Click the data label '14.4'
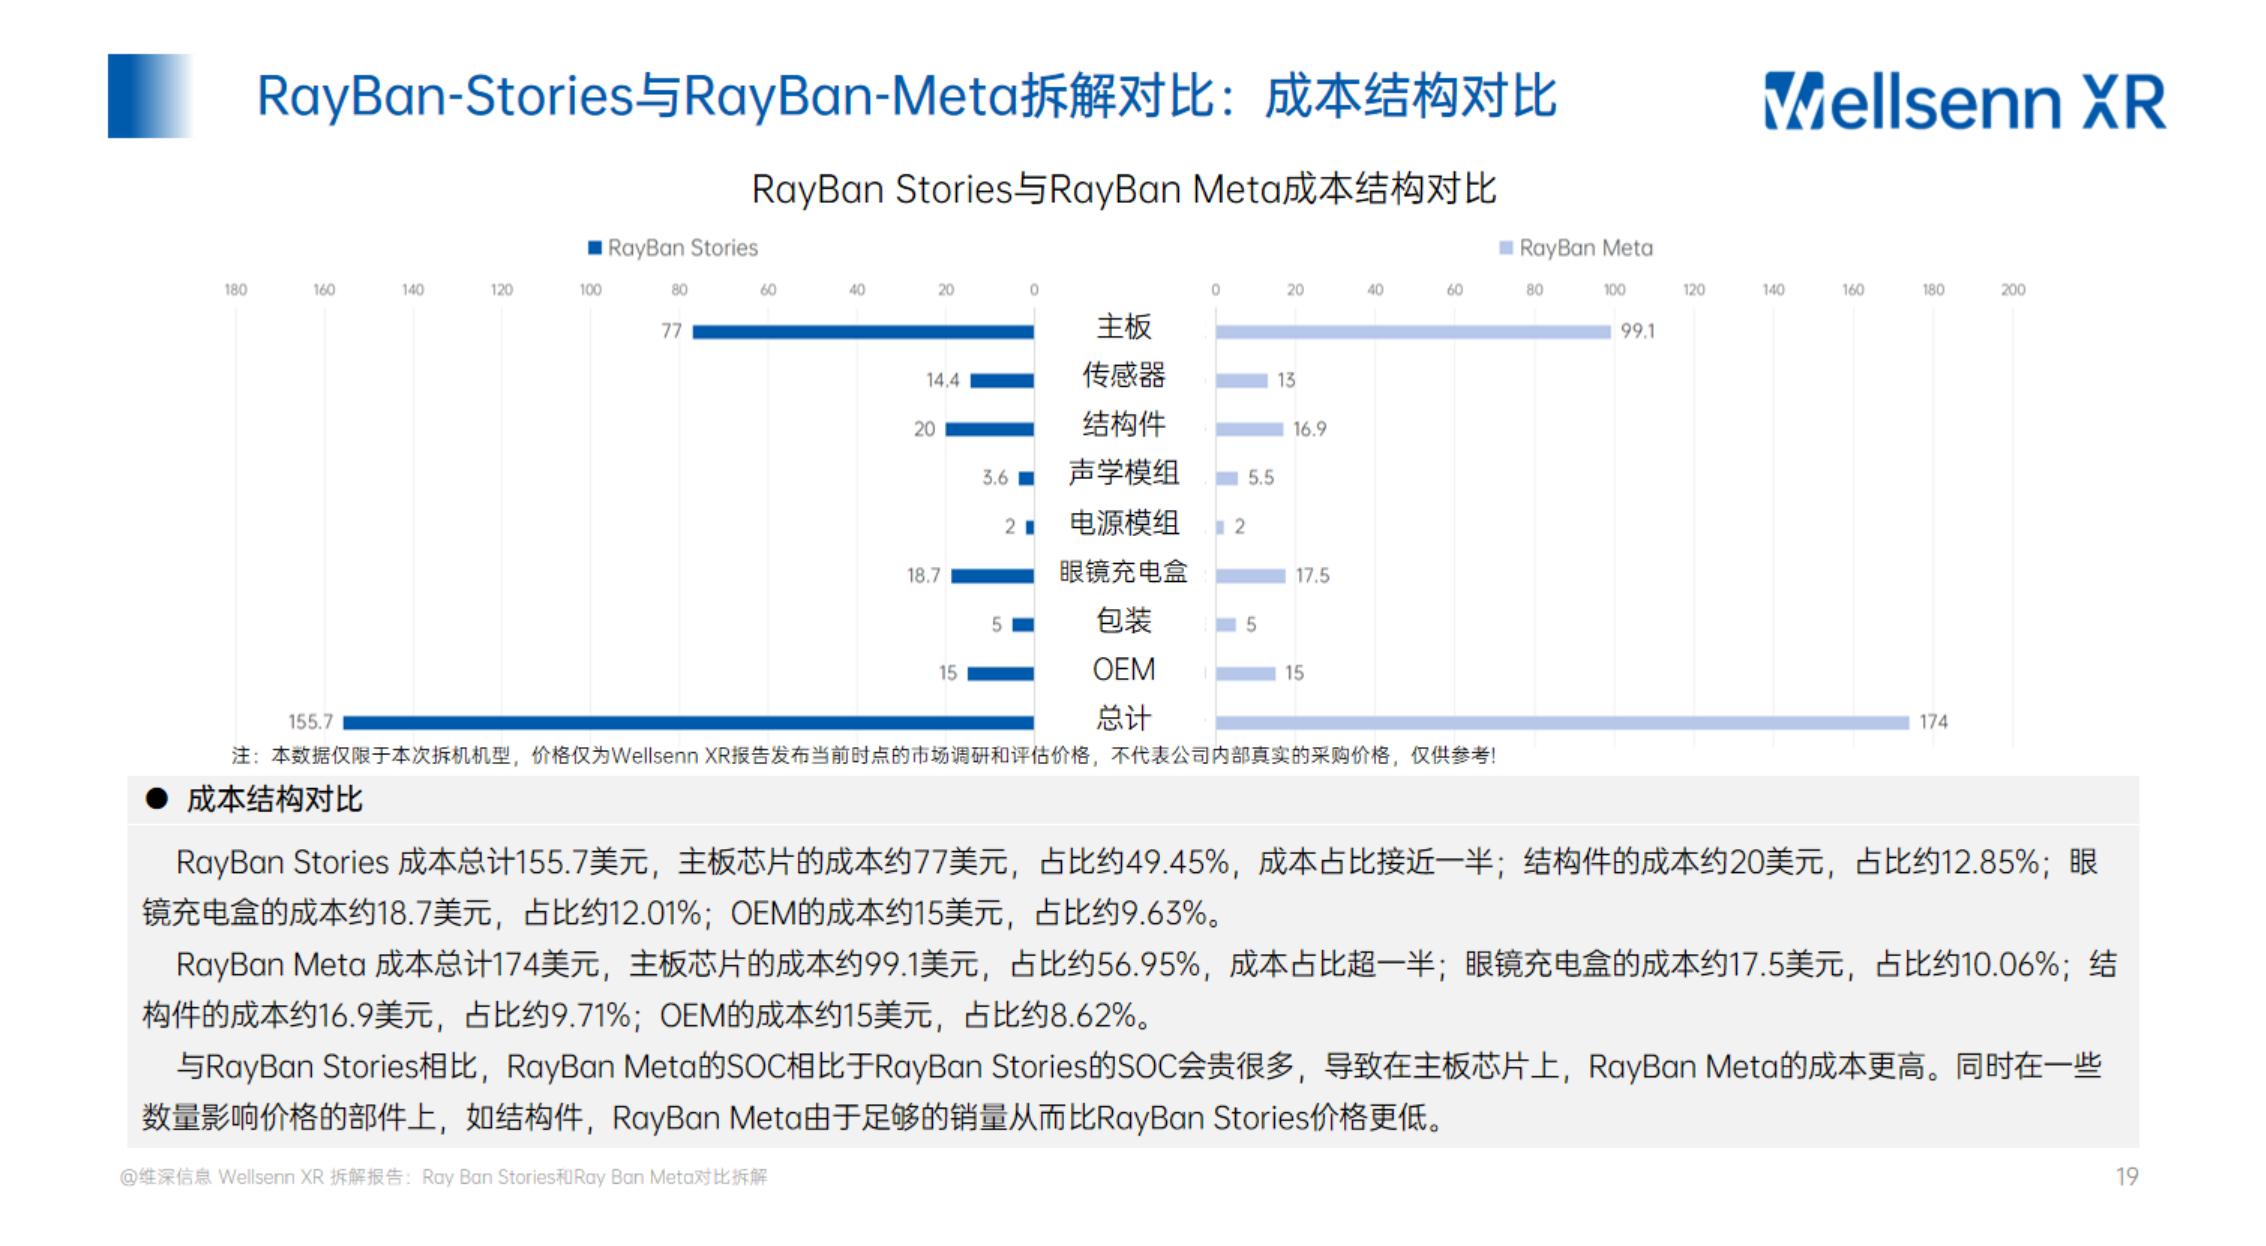The width and height of the screenshot is (2266, 1246). pos(942,380)
